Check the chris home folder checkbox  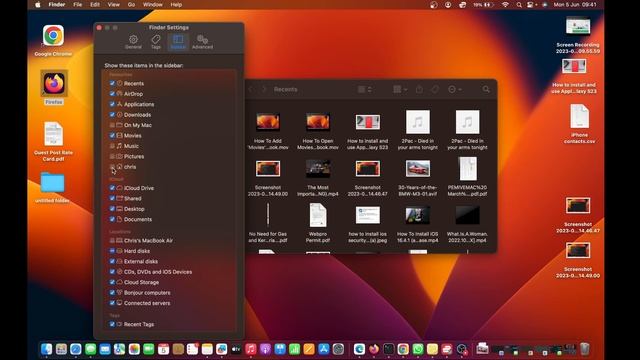click(112, 167)
